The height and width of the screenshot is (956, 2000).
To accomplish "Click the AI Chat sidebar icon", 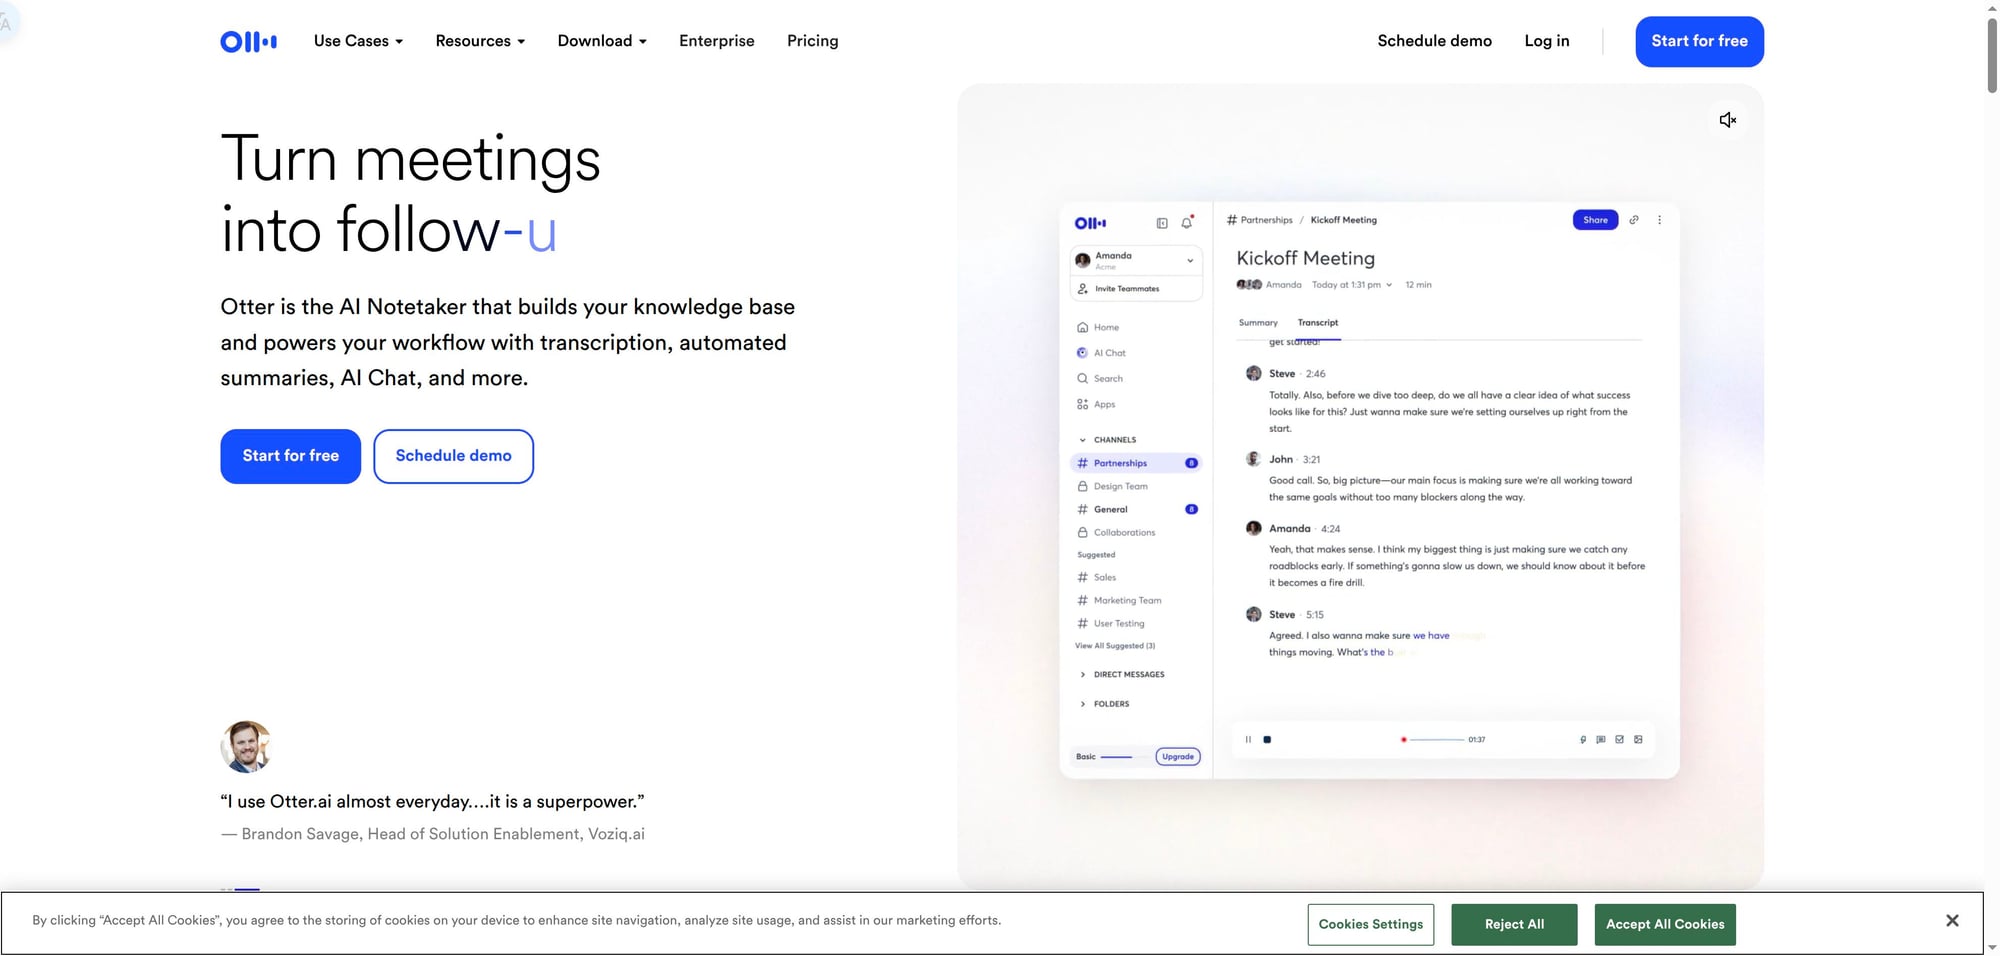I will [x=1082, y=353].
